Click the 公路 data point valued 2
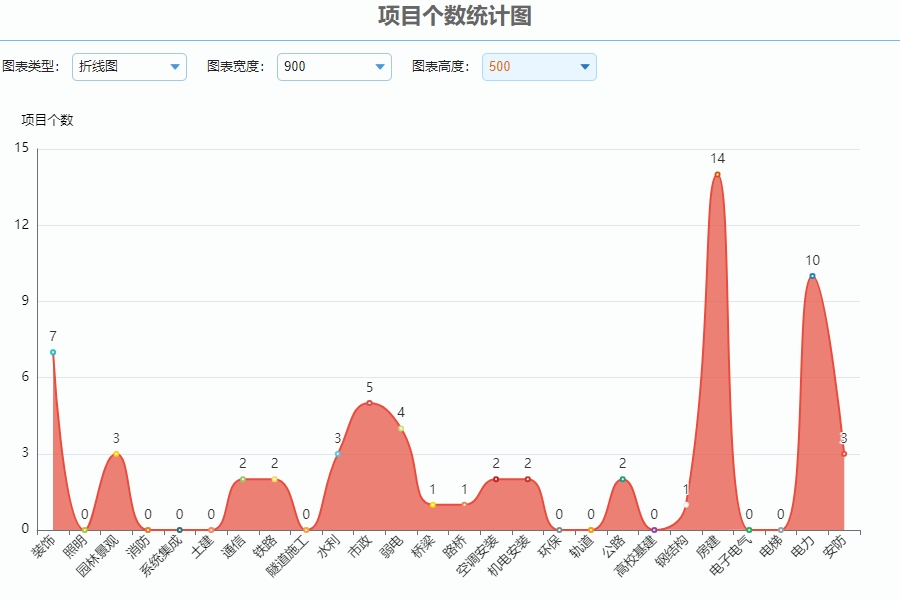Screen dimensions: 900x600 click(x=621, y=479)
